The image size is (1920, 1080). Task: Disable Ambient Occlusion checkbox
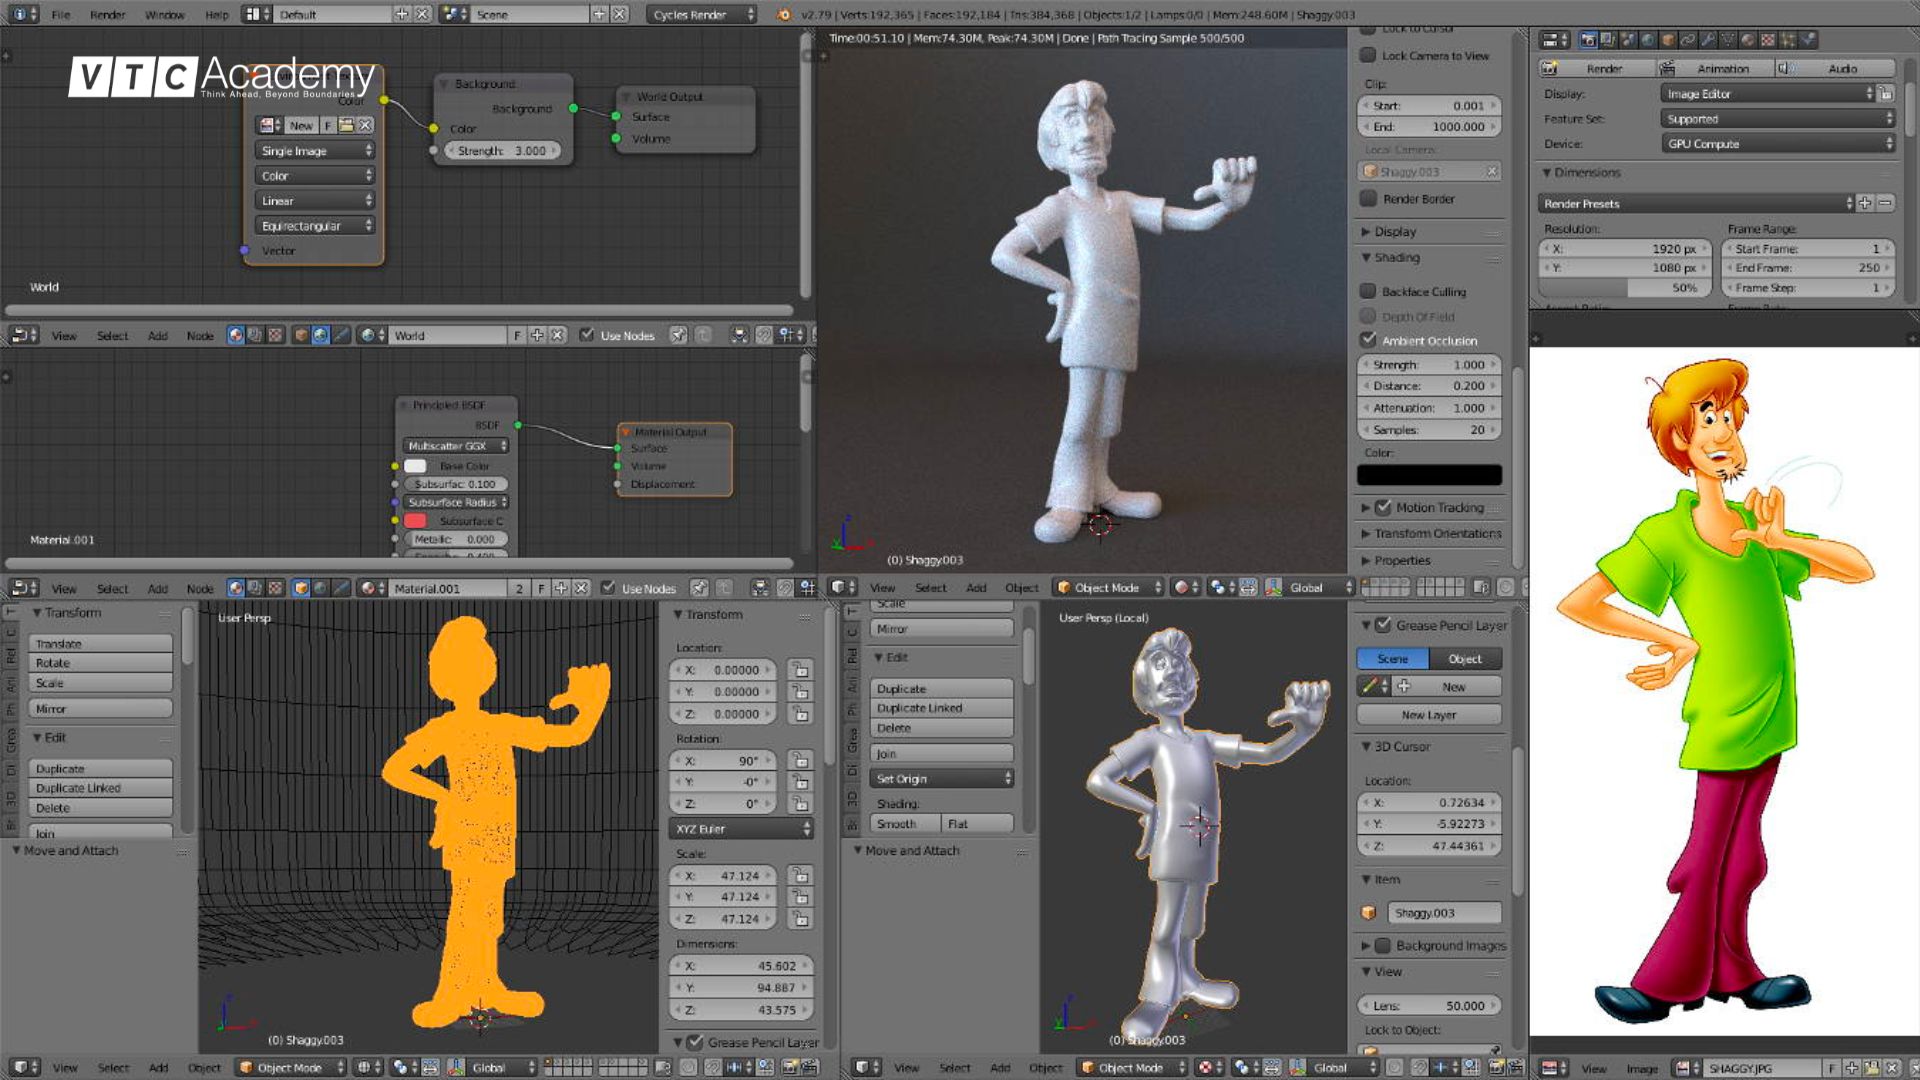[x=1368, y=340]
